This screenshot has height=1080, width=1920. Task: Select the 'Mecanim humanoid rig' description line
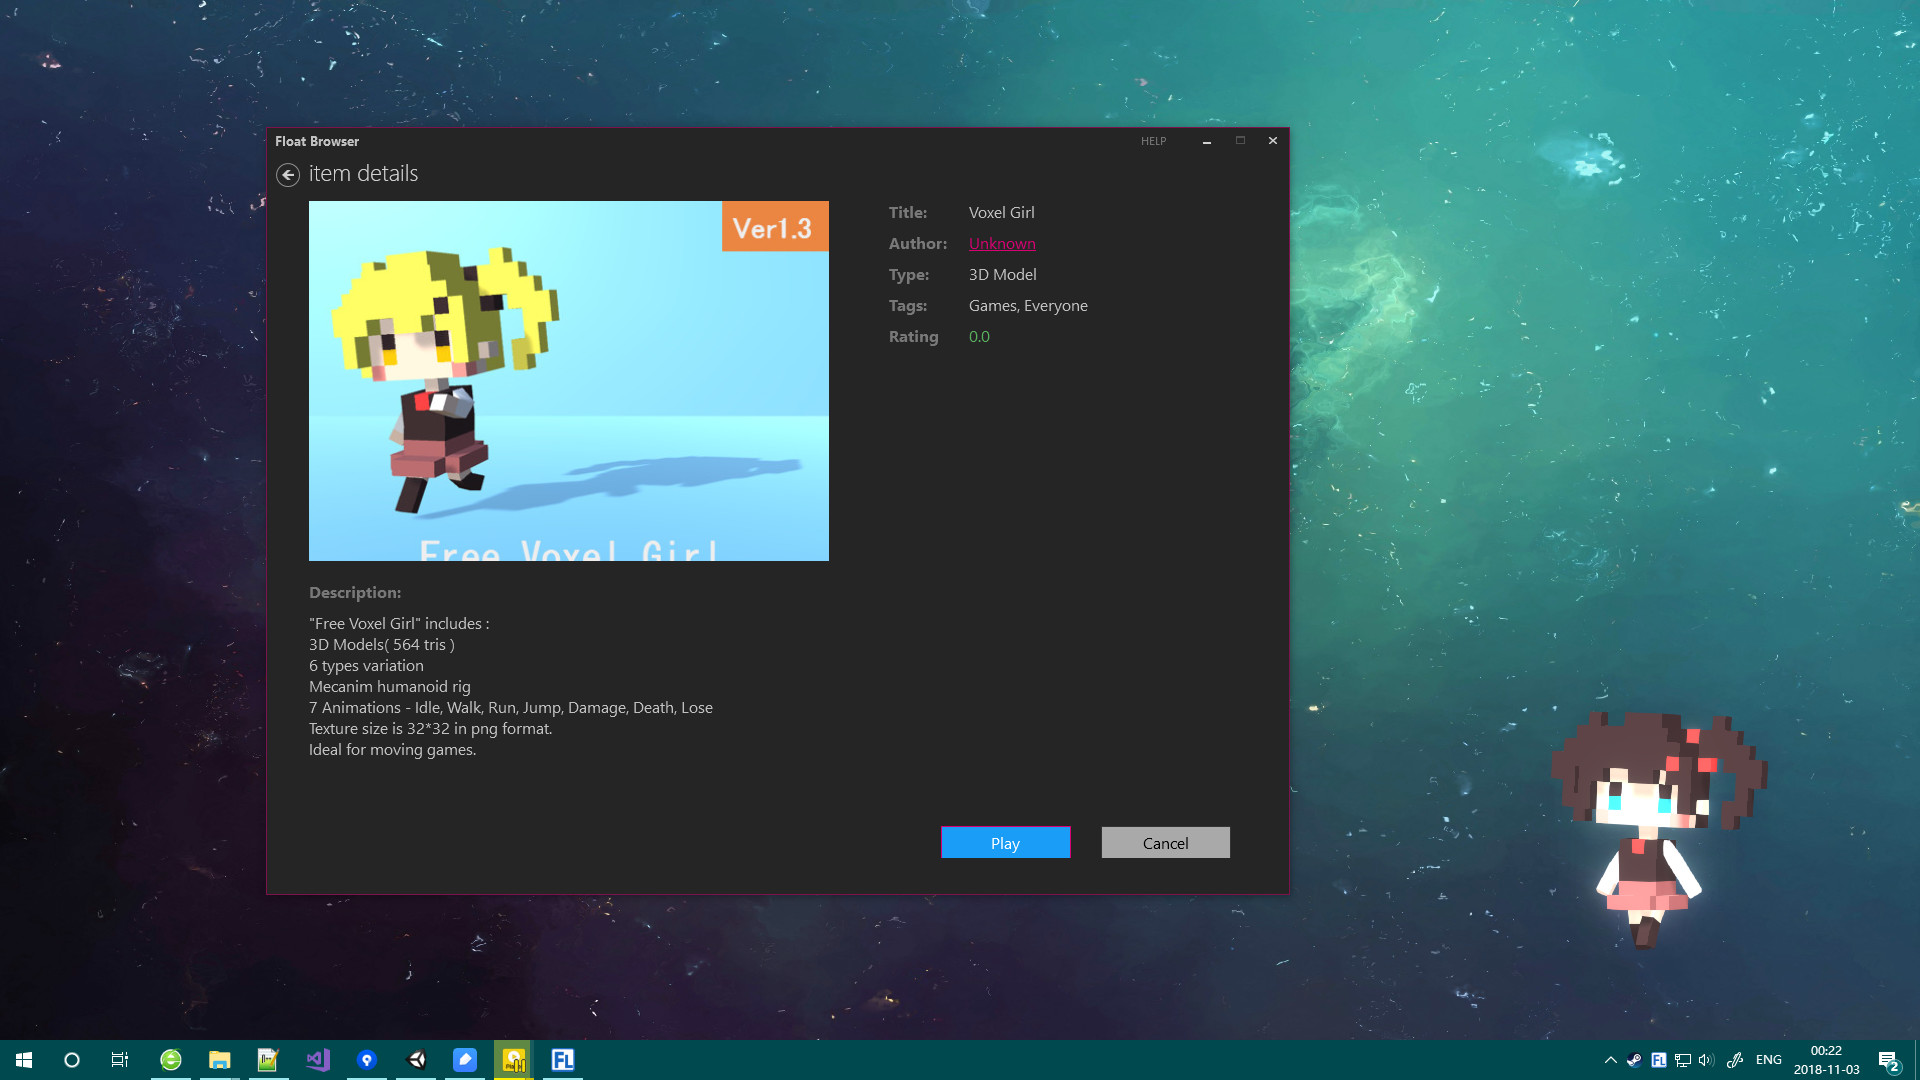389,686
